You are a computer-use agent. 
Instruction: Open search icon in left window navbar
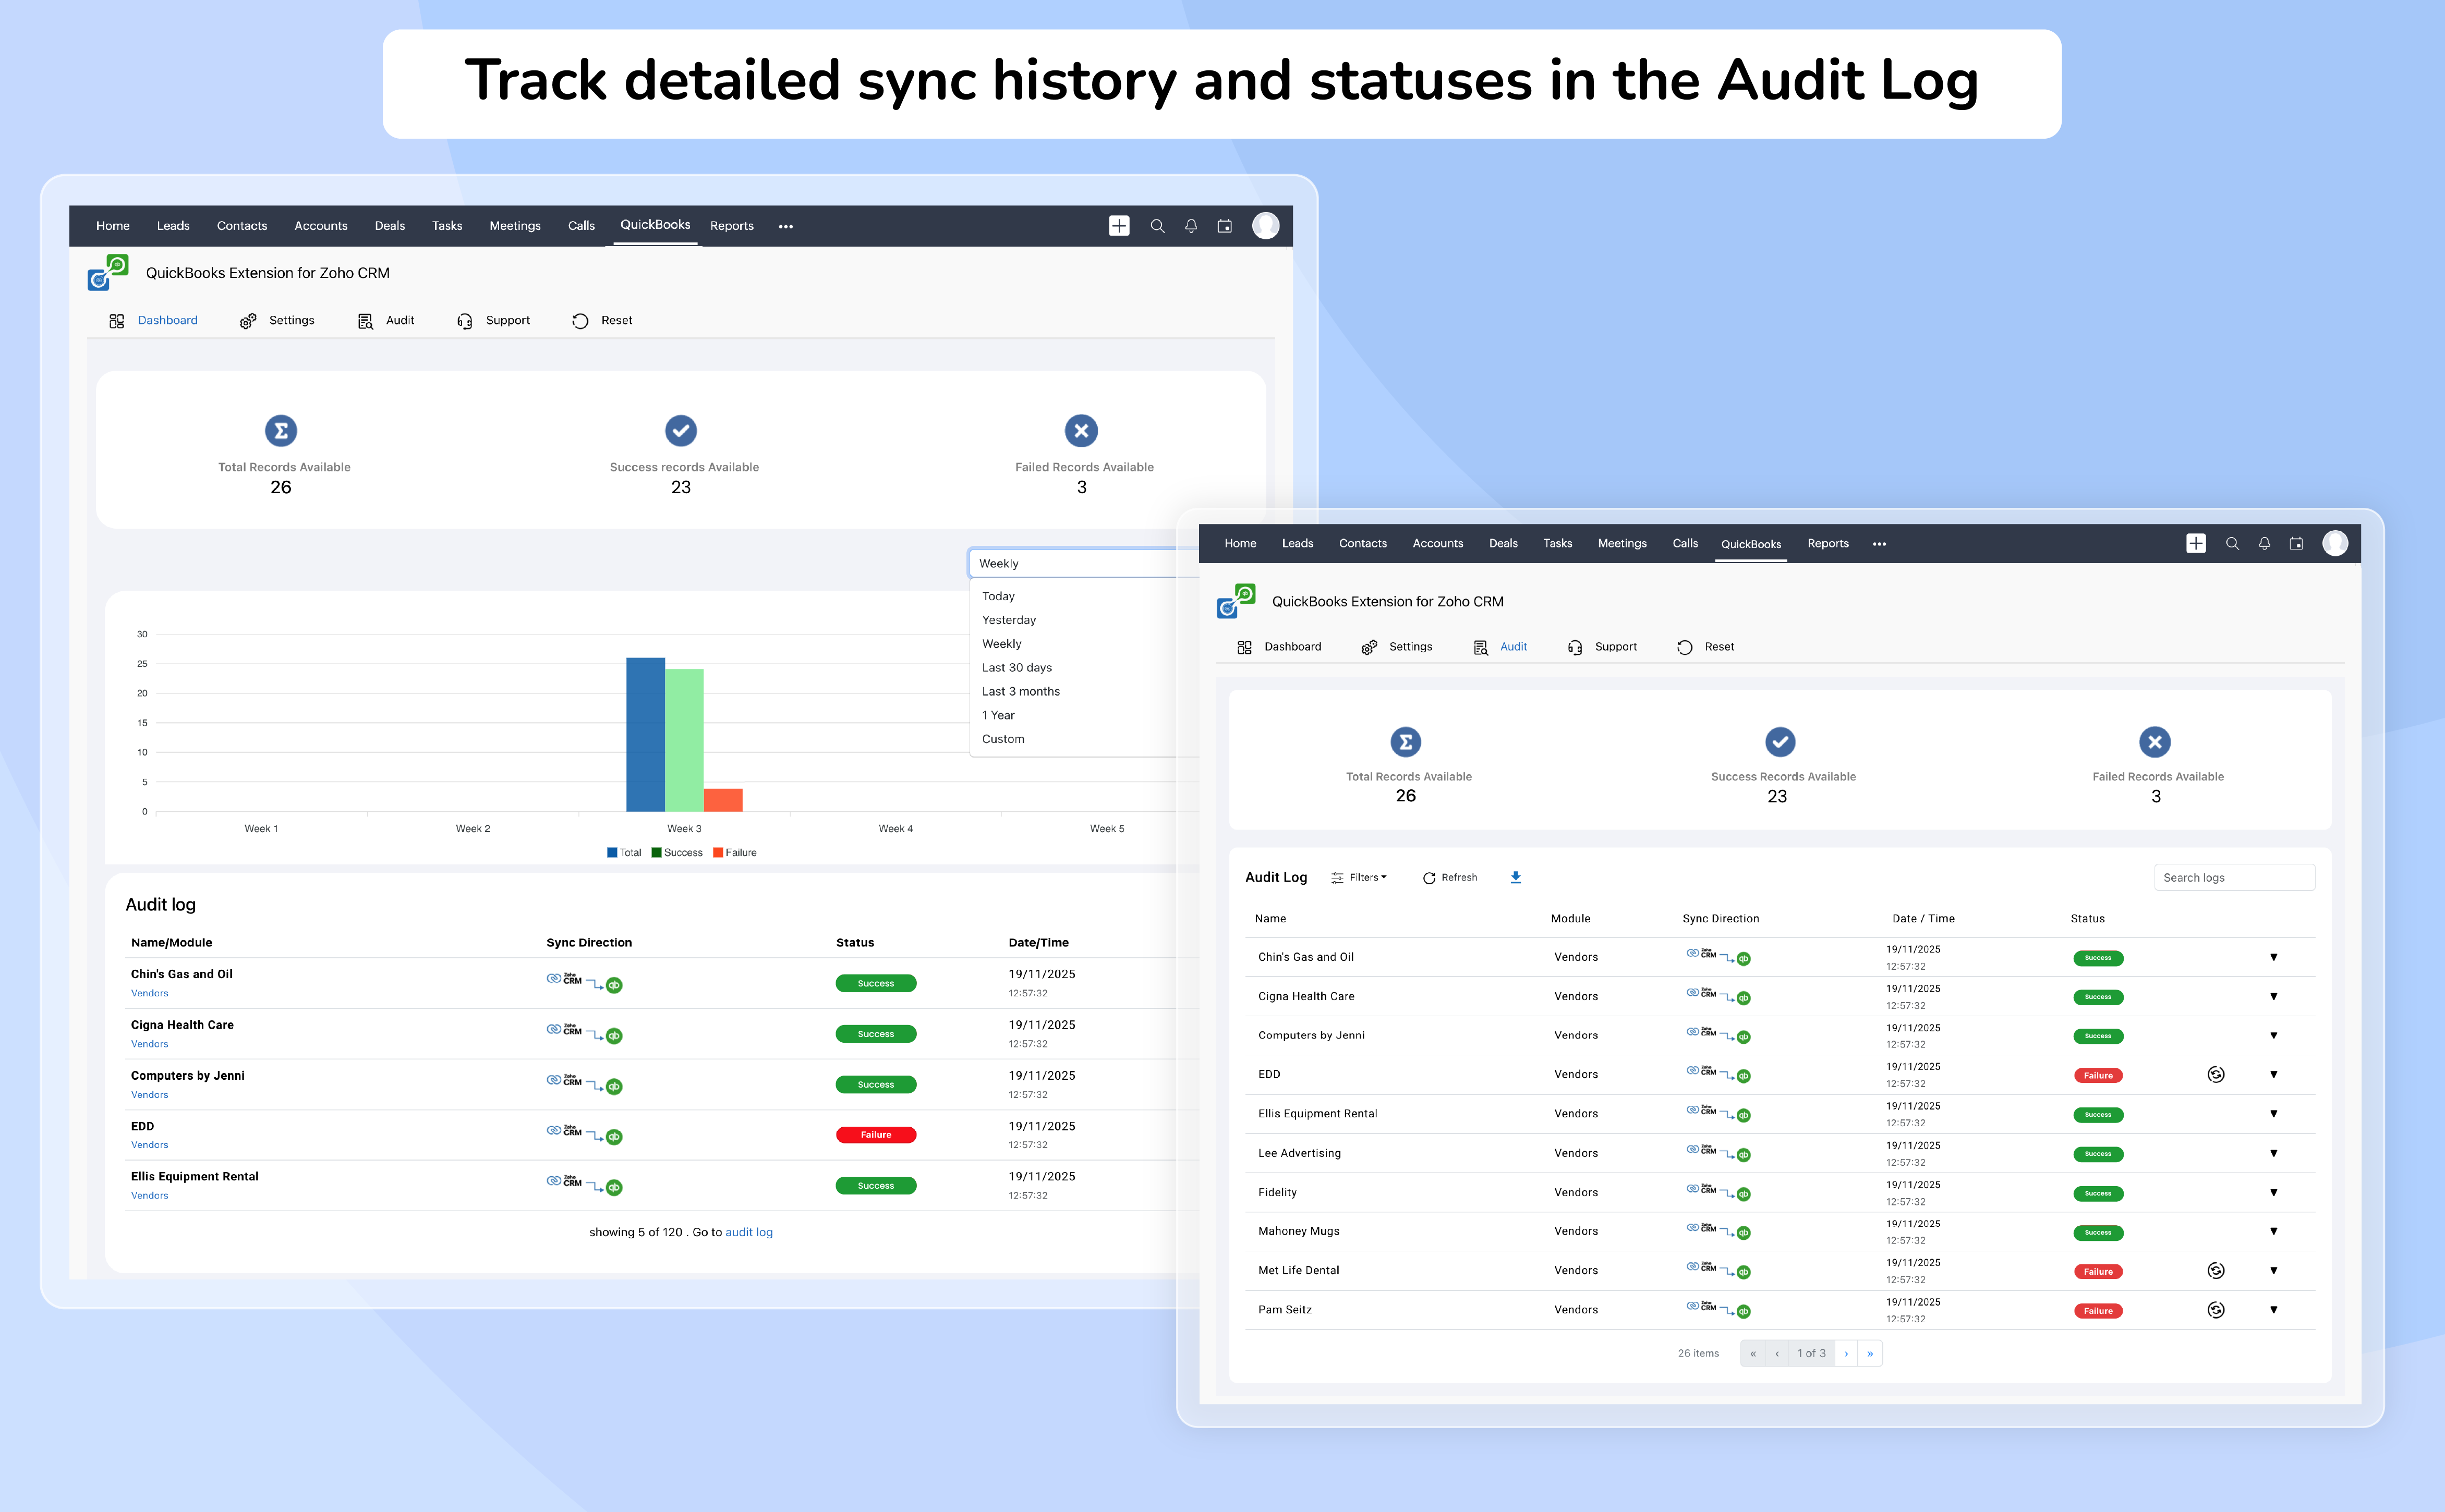pyautogui.click(x=1157, y=226)
